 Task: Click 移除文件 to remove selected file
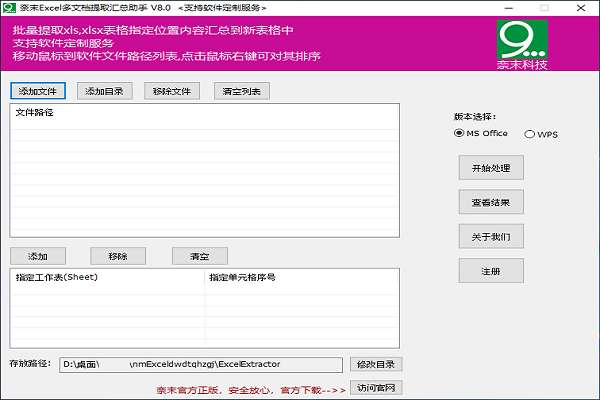pos(171,91)
